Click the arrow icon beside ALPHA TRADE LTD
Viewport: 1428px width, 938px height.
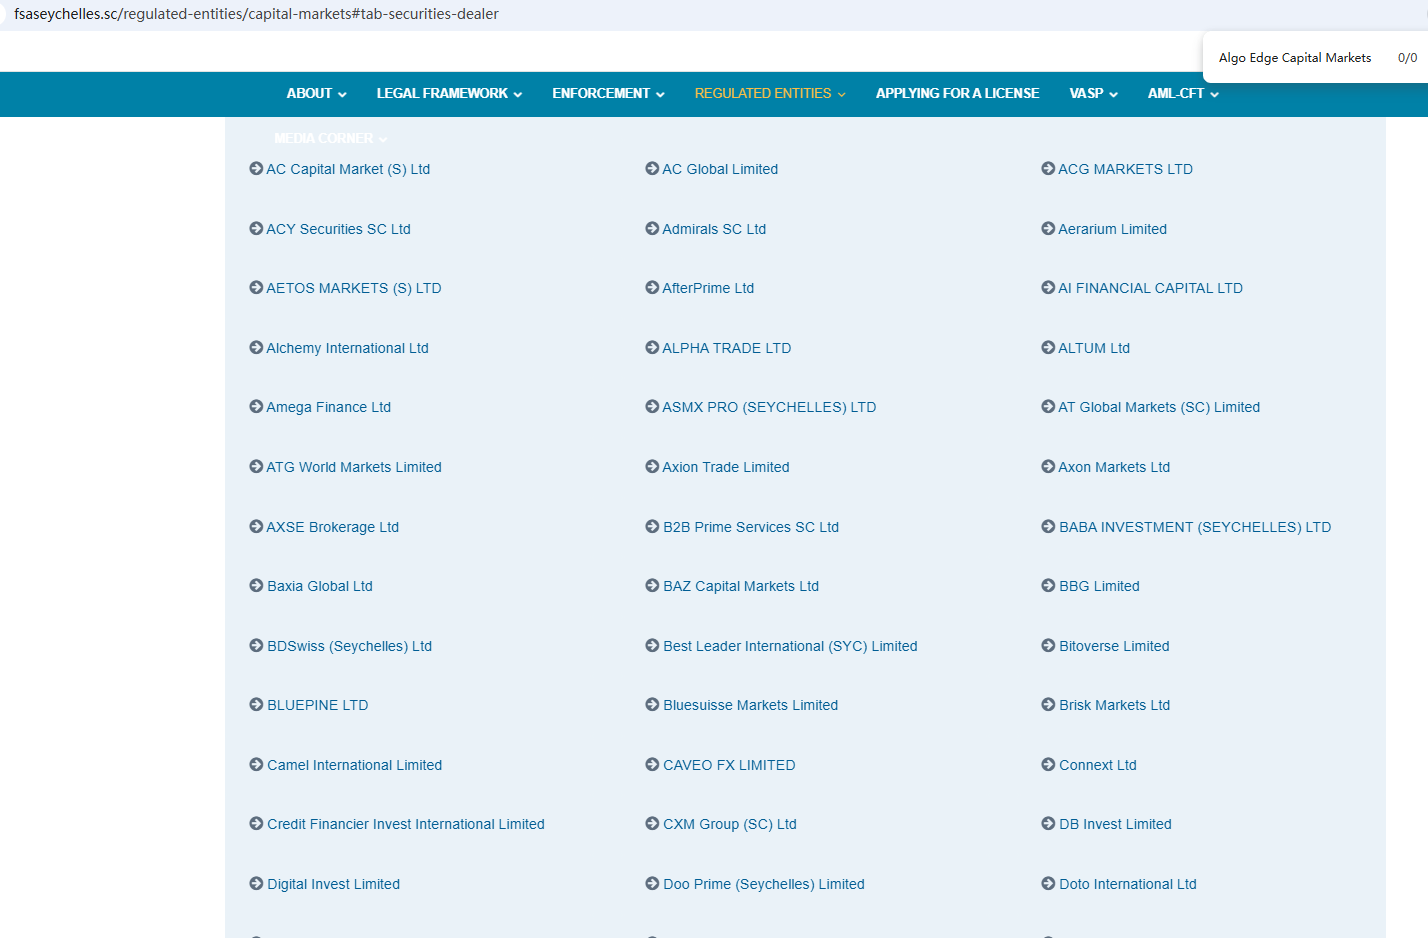click(652, 348)
